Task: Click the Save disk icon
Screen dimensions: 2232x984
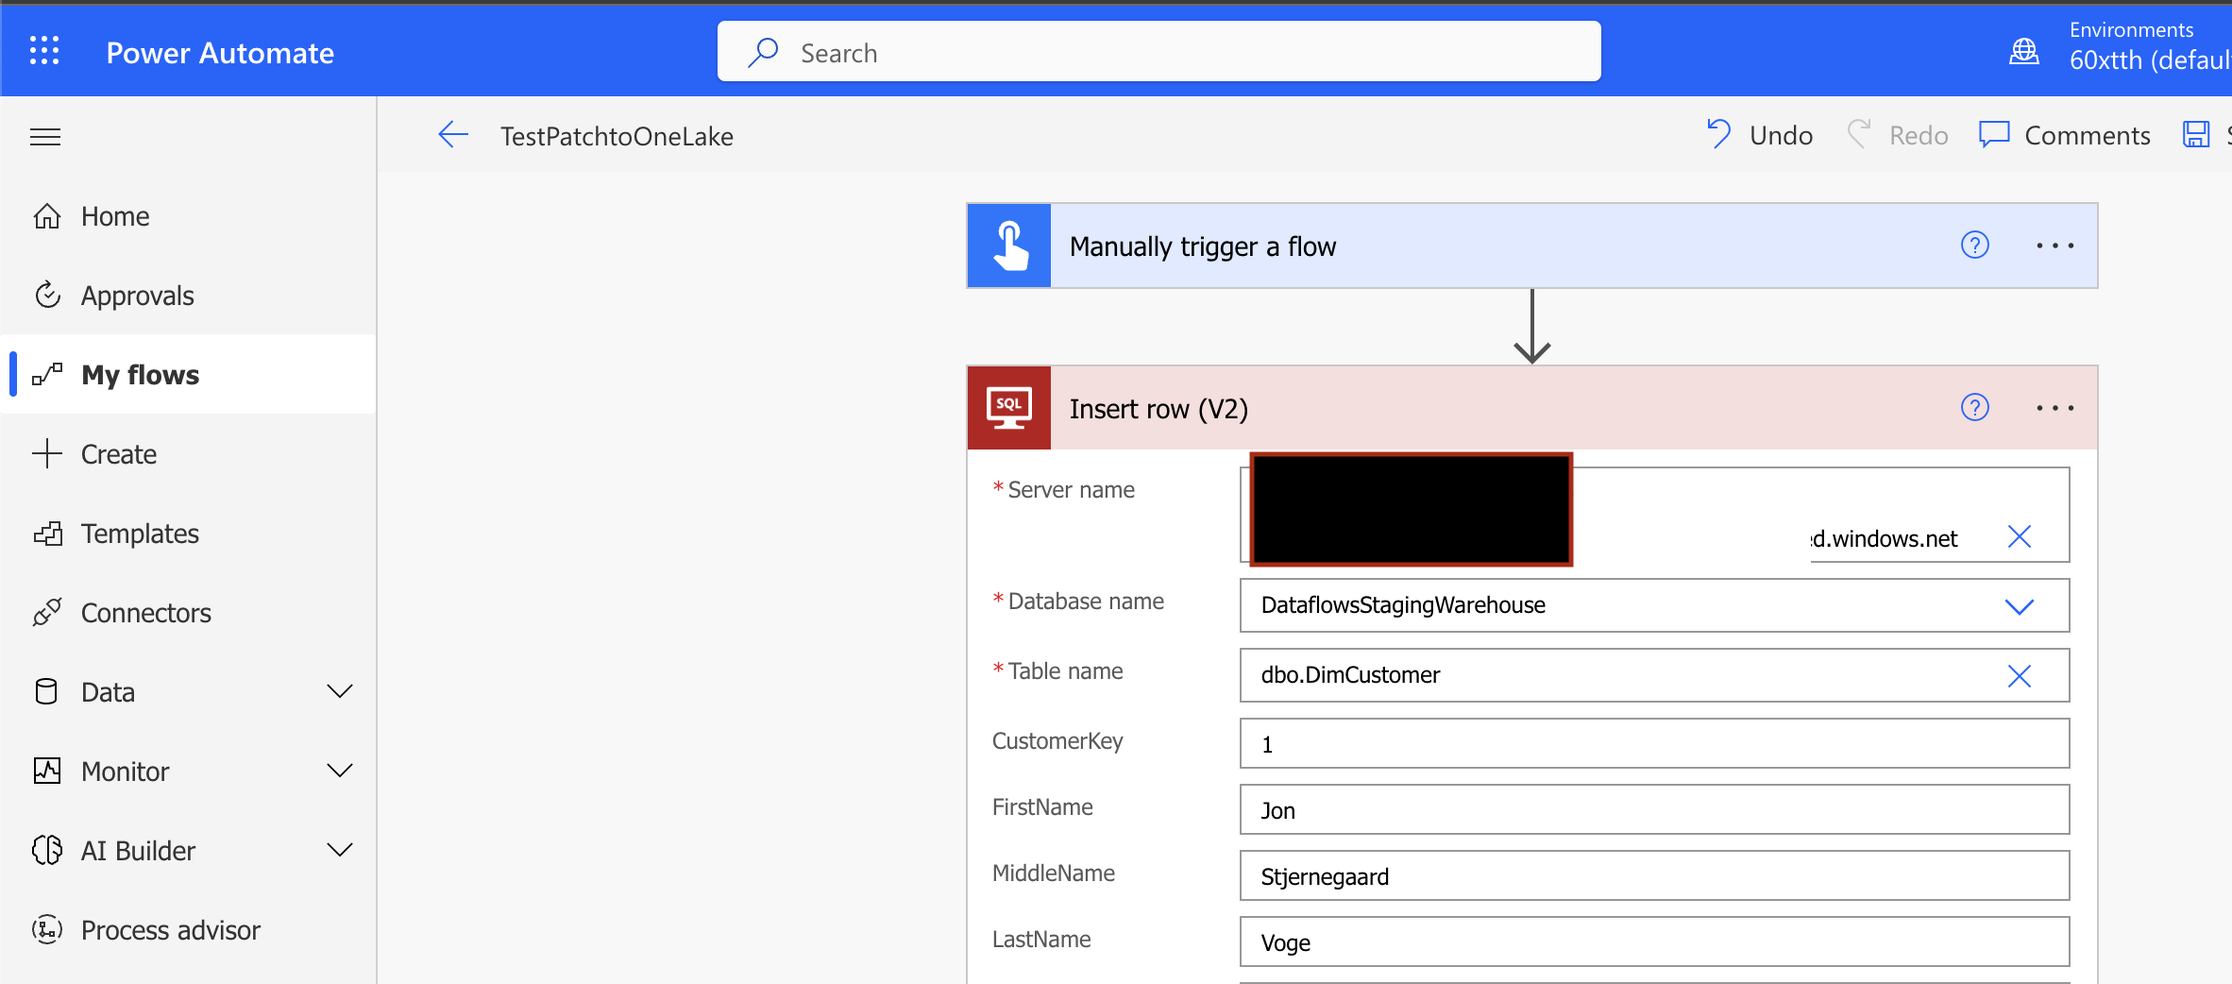Action: coord(2196,135)
